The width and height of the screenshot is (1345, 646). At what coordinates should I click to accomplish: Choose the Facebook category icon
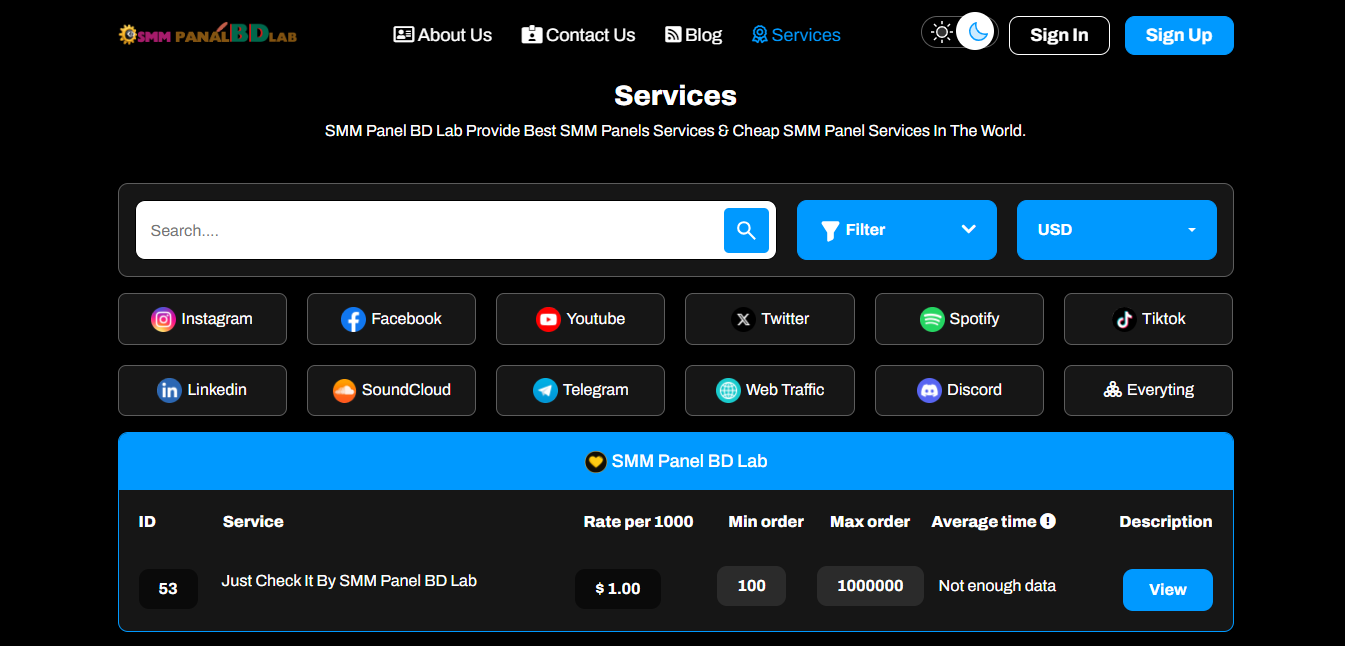coord(353,319)
